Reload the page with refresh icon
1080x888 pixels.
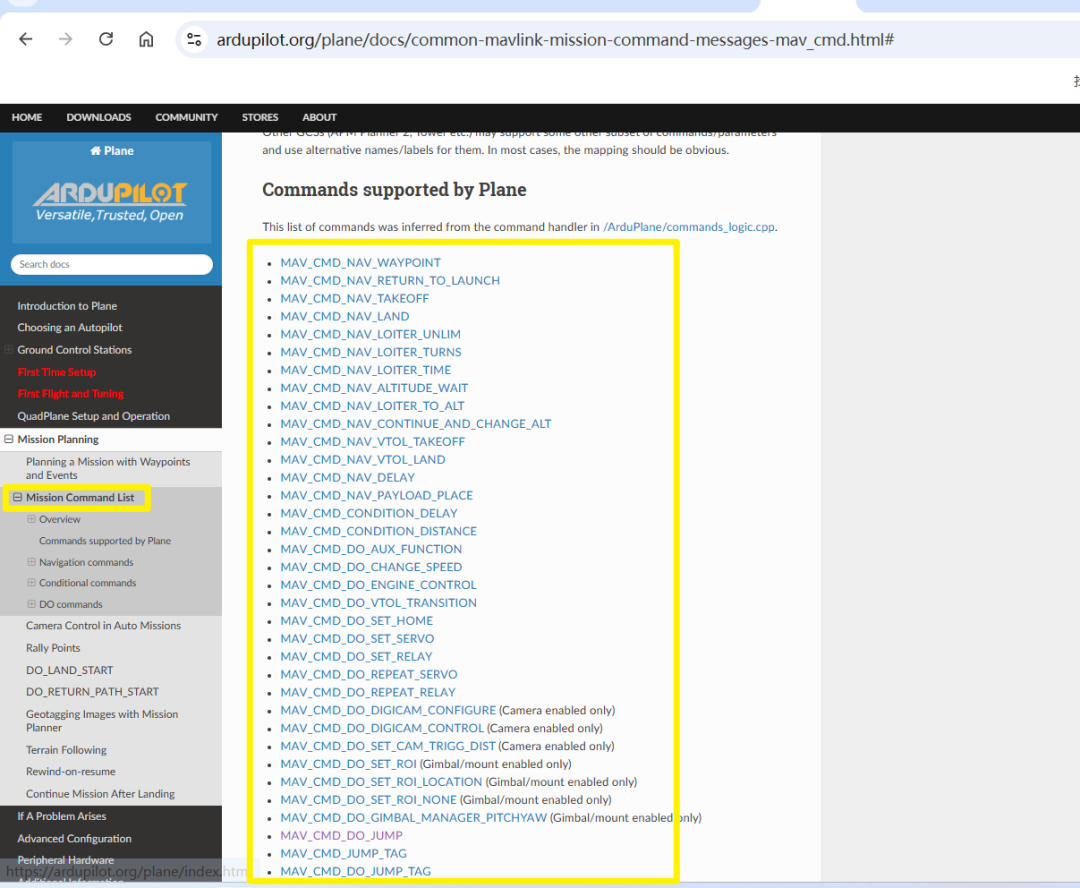click(x=106, y=39)
